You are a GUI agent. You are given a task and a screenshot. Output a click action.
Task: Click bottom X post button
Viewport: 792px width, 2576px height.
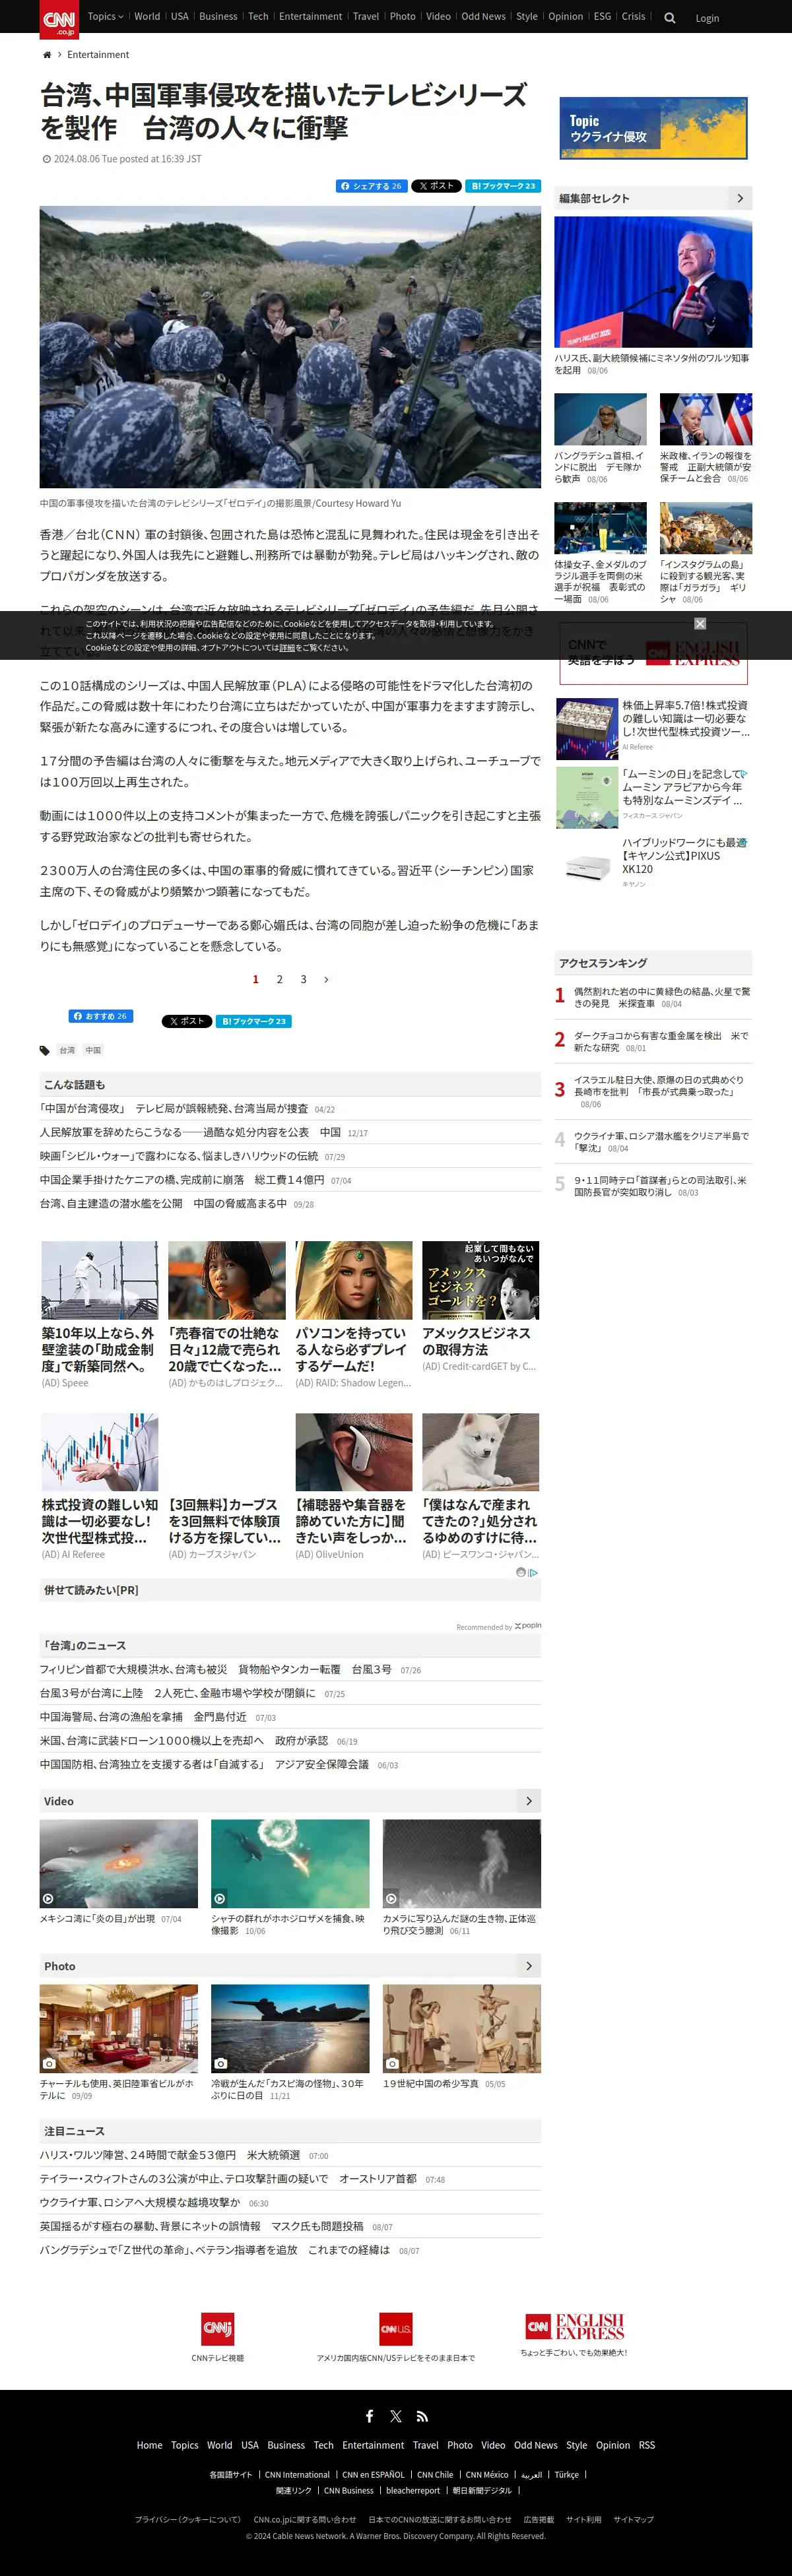click(187, 1021)
